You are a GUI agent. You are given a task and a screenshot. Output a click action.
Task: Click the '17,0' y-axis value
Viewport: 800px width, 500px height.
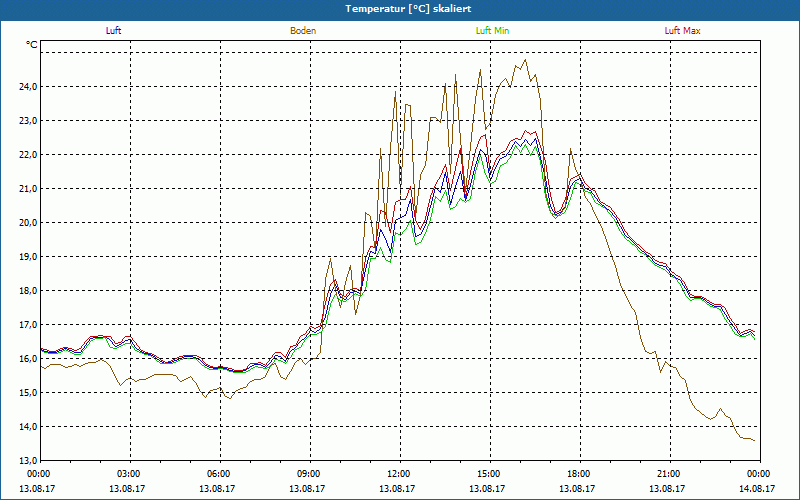28,325
